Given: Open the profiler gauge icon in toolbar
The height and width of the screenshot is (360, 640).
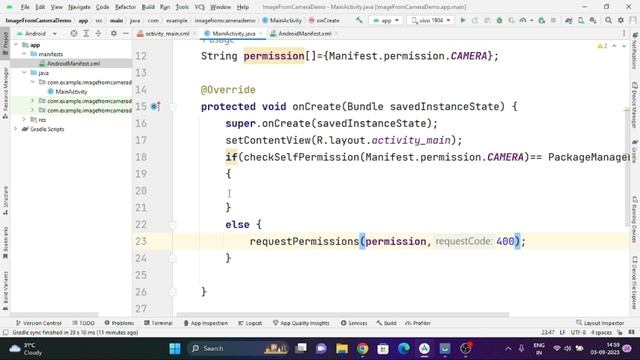Looking at the screenshot, I should [523, 20].
